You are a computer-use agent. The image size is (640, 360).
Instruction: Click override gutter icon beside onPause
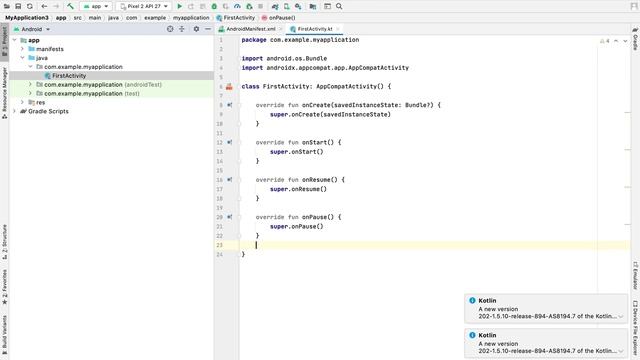[229, 217]
